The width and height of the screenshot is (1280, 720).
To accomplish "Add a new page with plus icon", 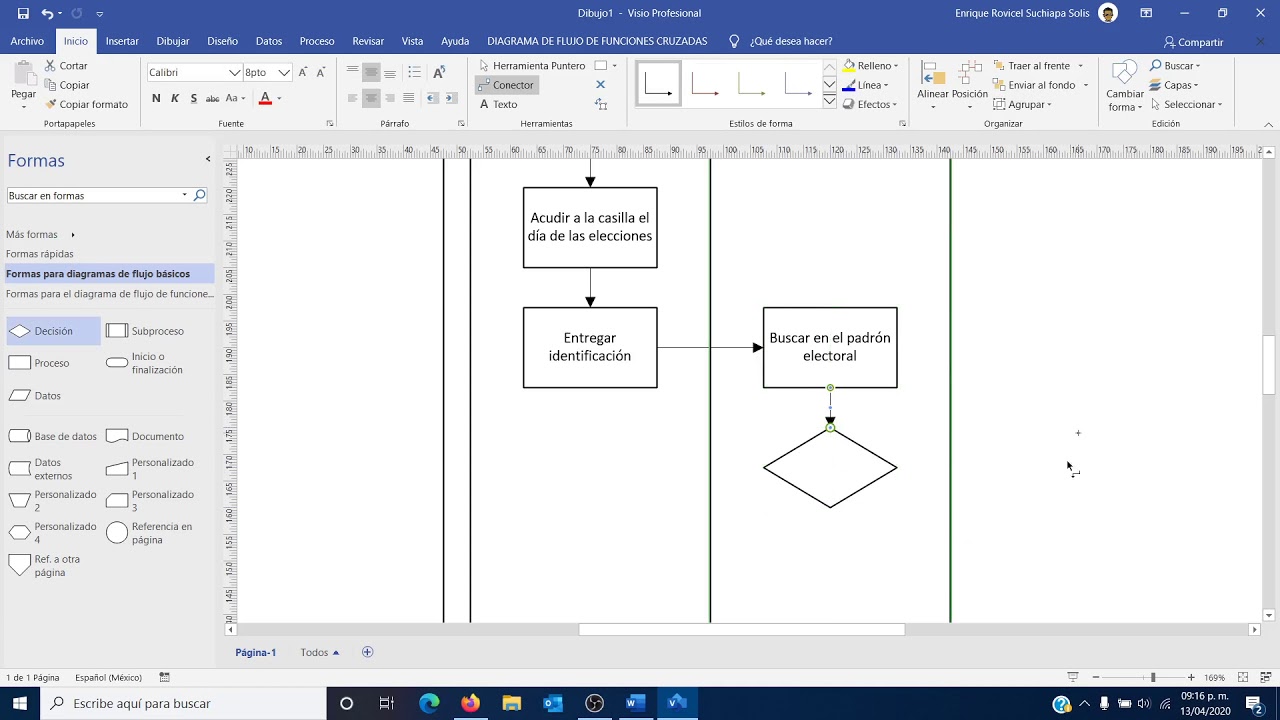I will [367, 652].
